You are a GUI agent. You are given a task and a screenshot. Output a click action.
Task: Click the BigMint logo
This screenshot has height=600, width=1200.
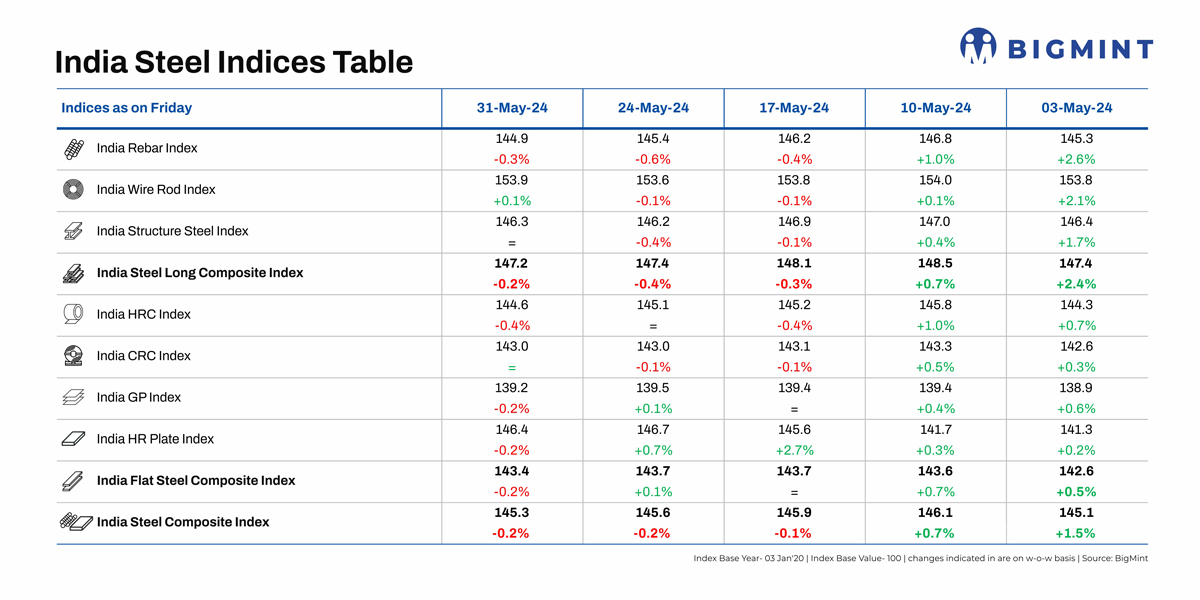tap(1056, 47)
